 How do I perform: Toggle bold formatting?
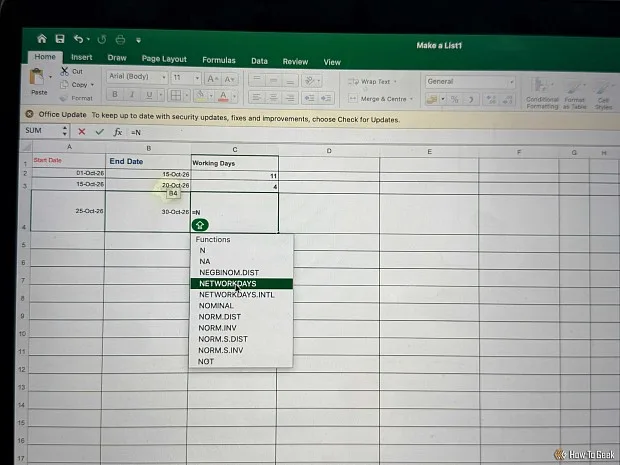coord(115,95)
